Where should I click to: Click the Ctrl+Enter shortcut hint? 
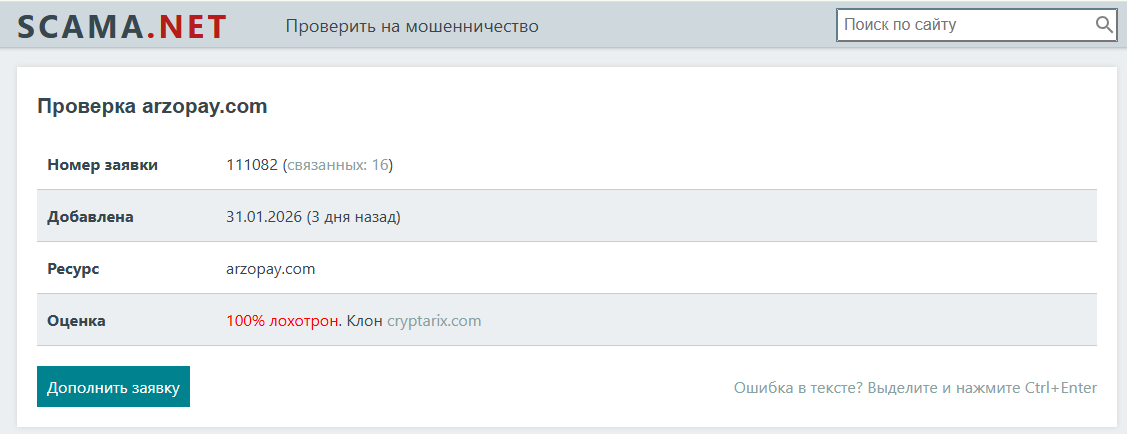pos(1060,388)
